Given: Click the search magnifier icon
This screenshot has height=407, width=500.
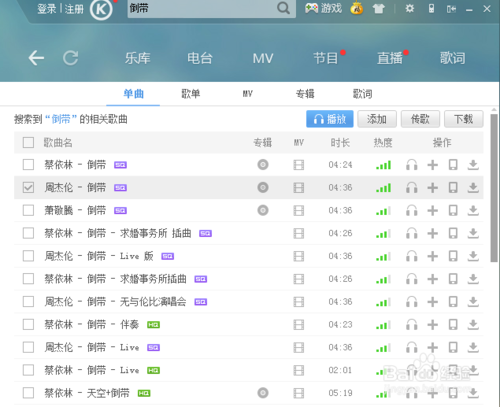Looking at the screenshot, I should (283, 8).
